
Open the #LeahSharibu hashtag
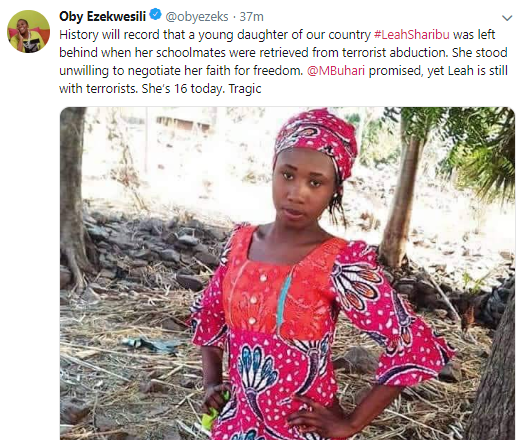pos(412,35)
